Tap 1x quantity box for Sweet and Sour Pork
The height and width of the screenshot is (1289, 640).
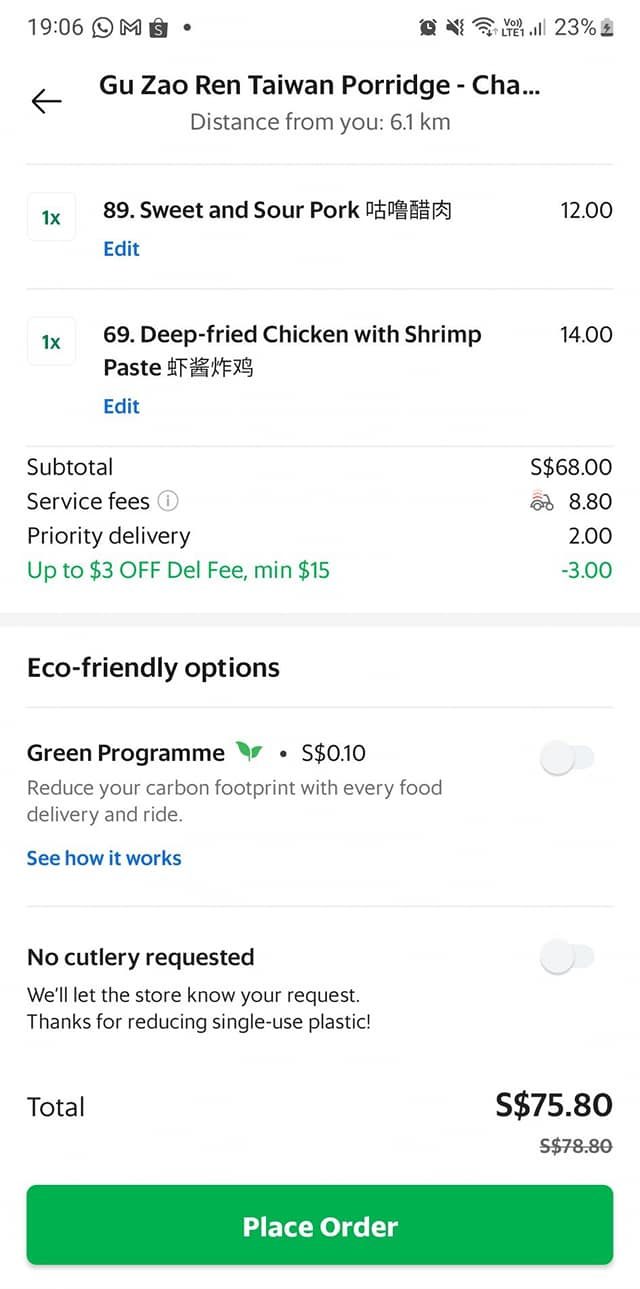pyautogui.click(x=51, y=217)
